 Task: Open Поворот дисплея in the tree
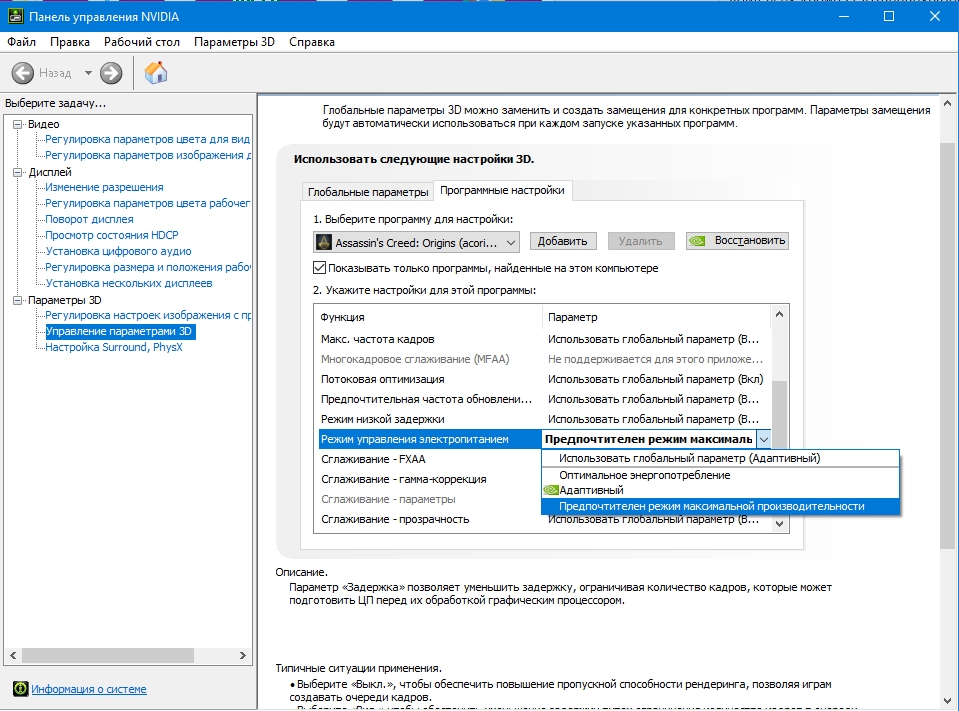coord(89,219)
